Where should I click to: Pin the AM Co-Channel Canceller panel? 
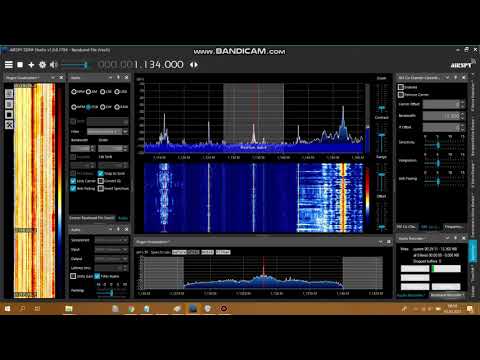456,78
